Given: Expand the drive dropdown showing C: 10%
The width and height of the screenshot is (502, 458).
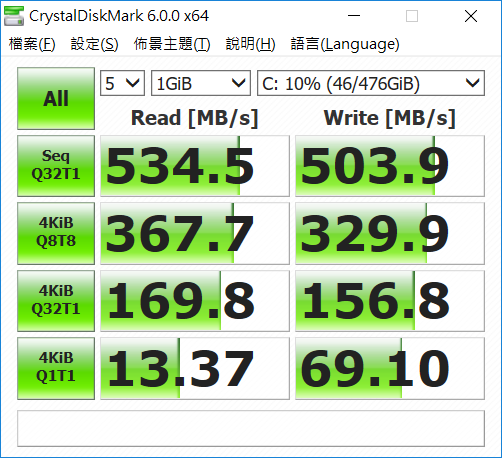Looking at the screenshot, I should click(x=371, y=83).
